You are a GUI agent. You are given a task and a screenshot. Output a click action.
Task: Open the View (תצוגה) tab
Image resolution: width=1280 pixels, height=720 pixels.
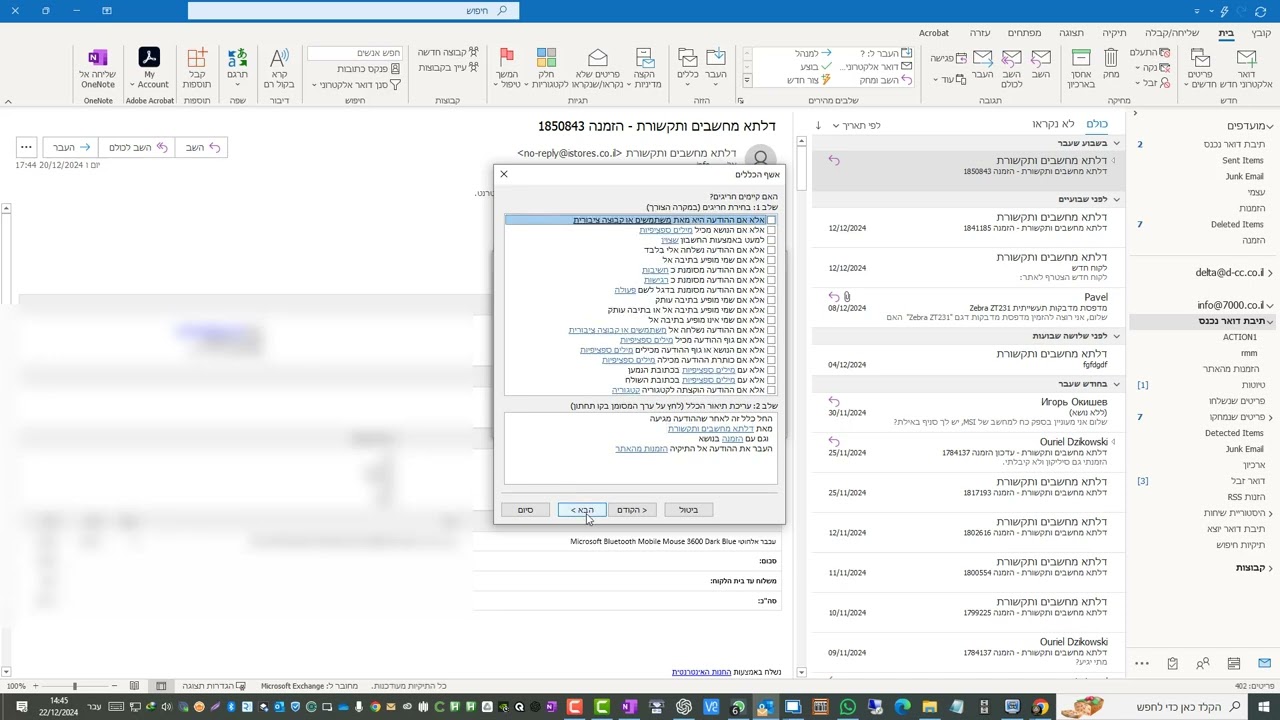[x=1071, y=33]
